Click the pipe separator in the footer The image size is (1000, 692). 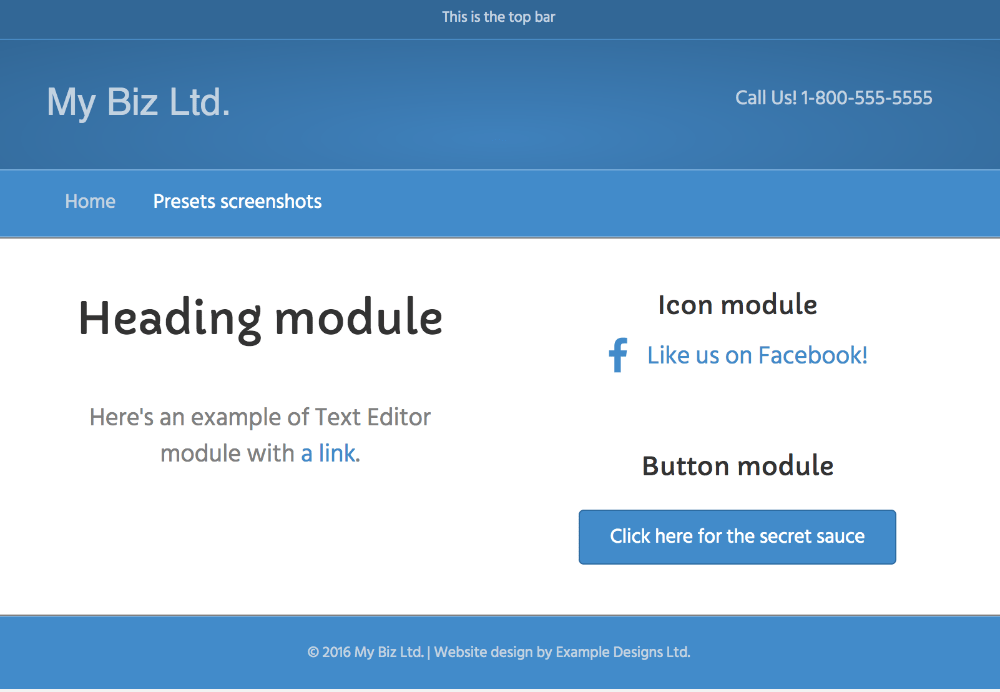click(429, 652)
